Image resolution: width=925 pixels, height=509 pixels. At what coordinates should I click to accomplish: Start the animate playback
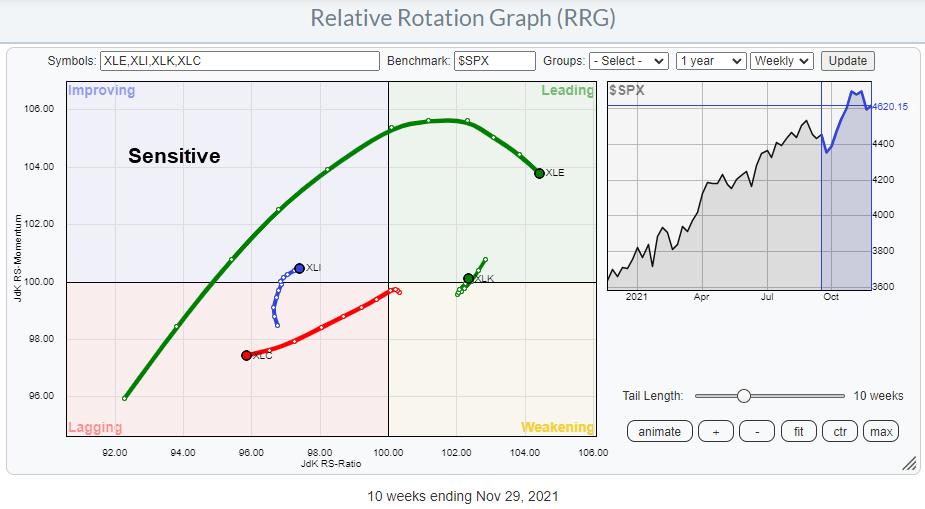click(x=659, y=431)
